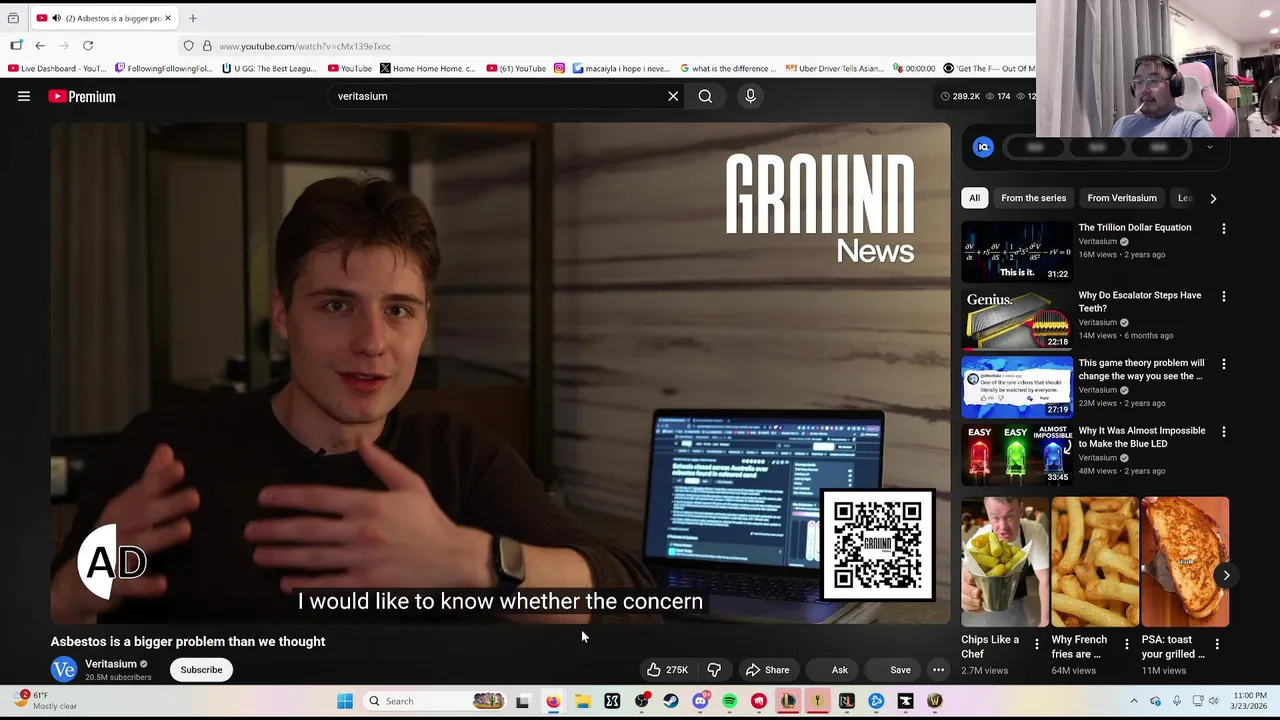This screenshot has height=720, width=1280.
Task: Clear the veritasium search text
Action: pyautogui.click(x=673, y=96)
